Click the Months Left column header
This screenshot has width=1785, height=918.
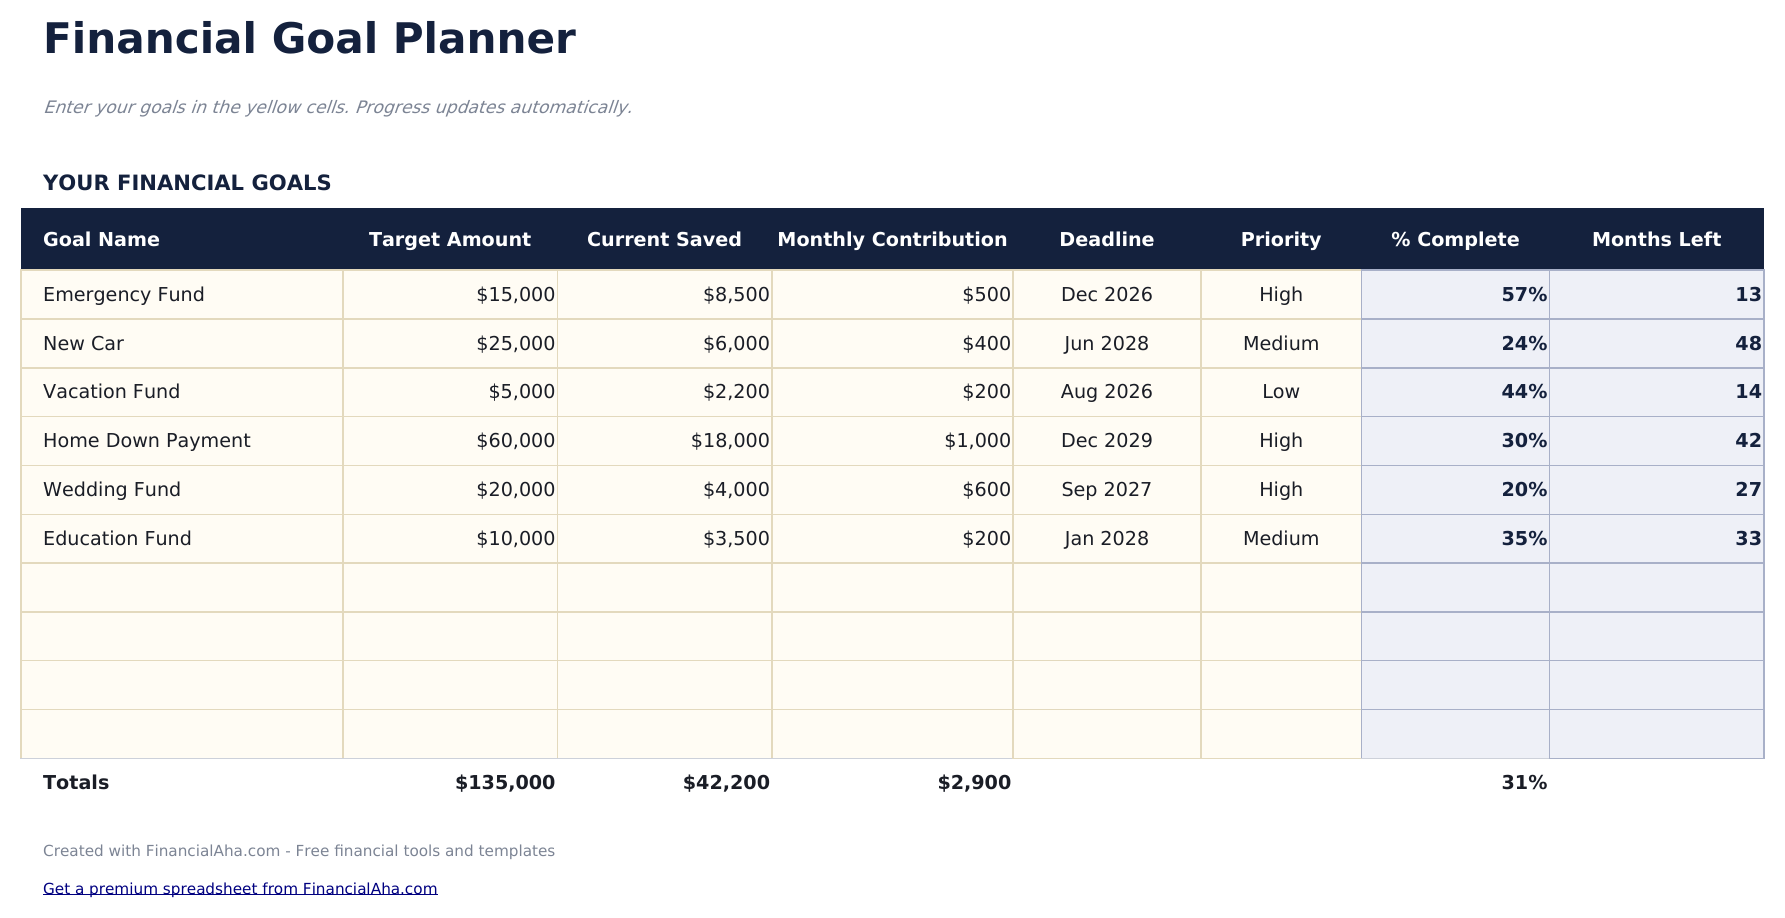click(x=1656, y=240)
